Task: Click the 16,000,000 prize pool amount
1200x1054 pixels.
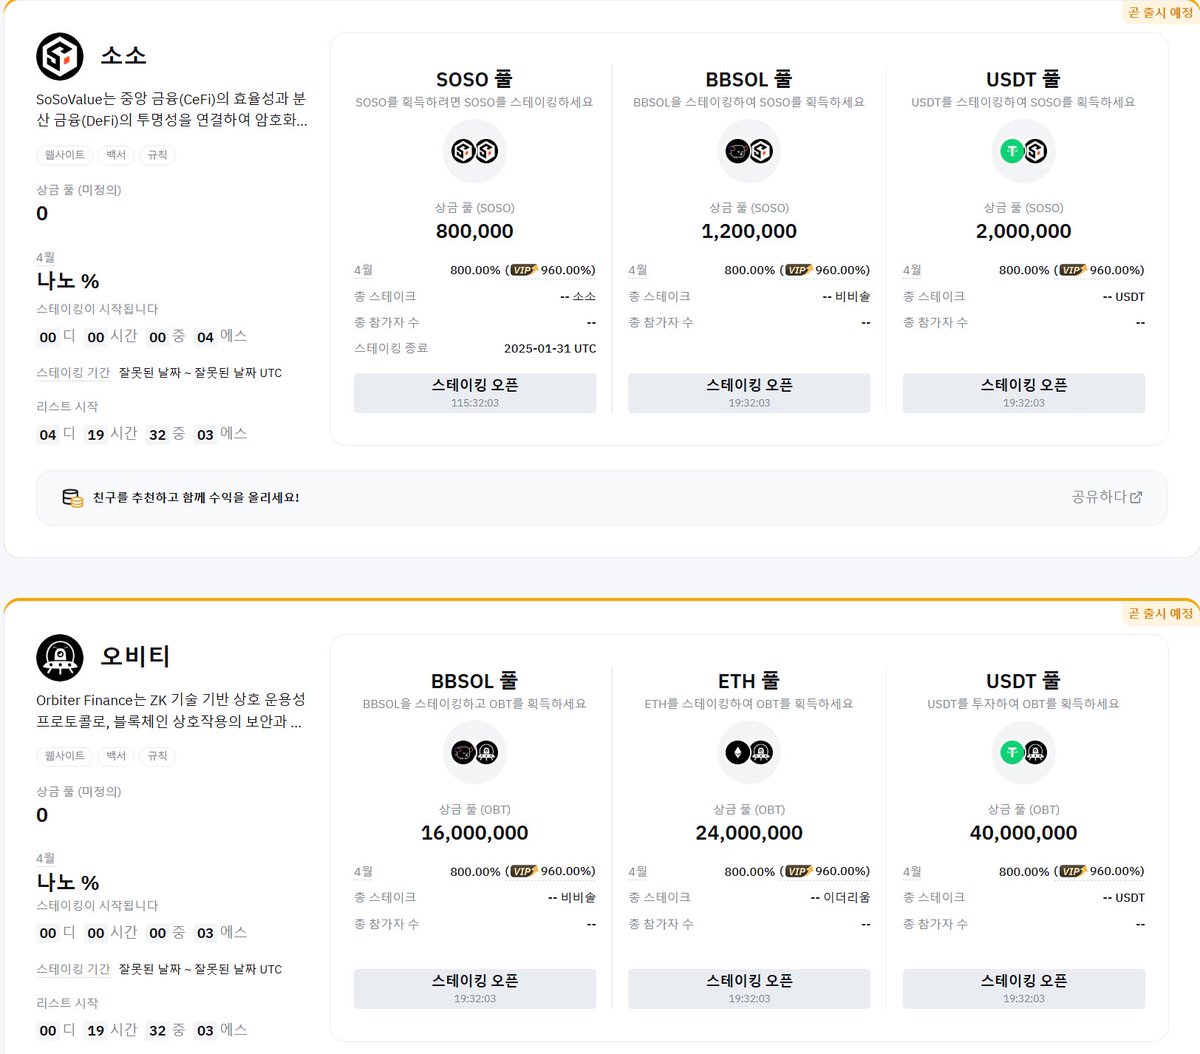Action: [x=475, y=832]
